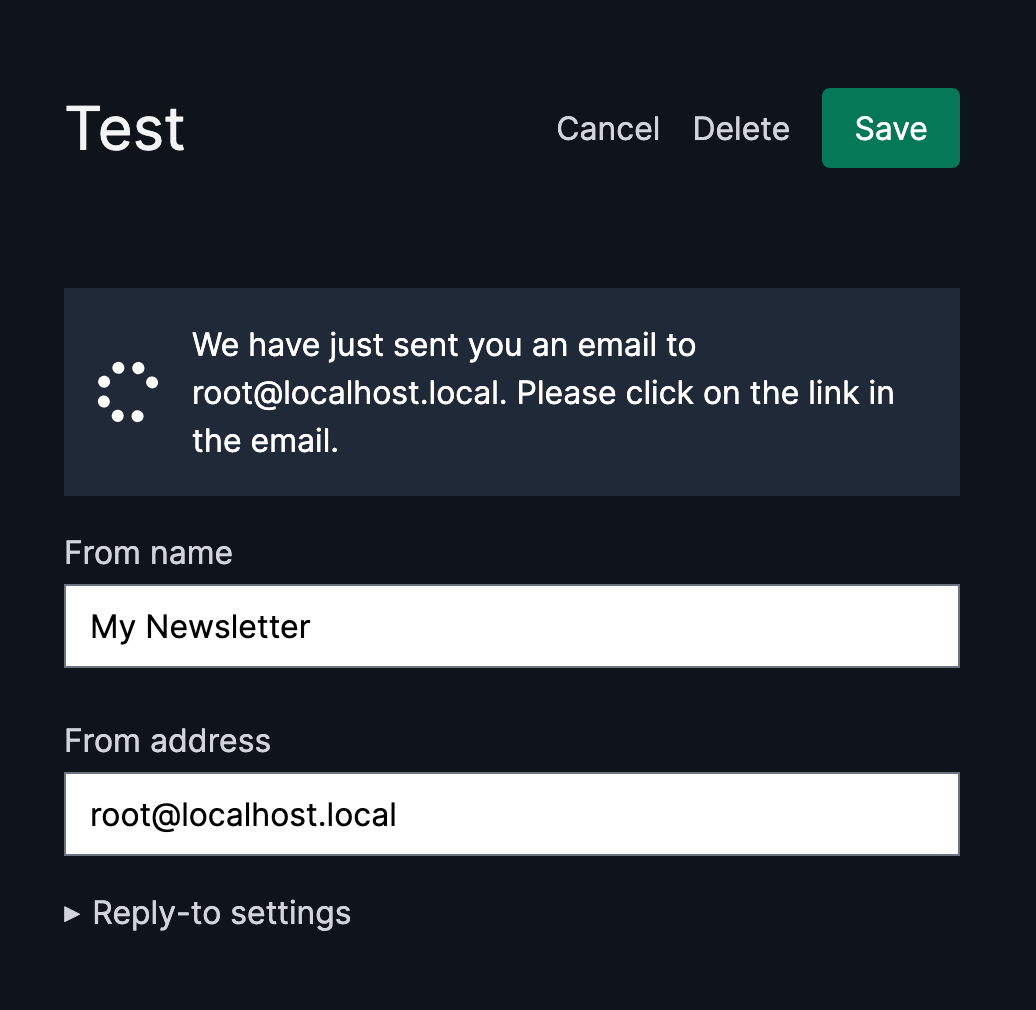This screenshot has width=1036, height=1010.
Task: Click the green Save button
Action: pyautogui.click(x=890, y=128)
